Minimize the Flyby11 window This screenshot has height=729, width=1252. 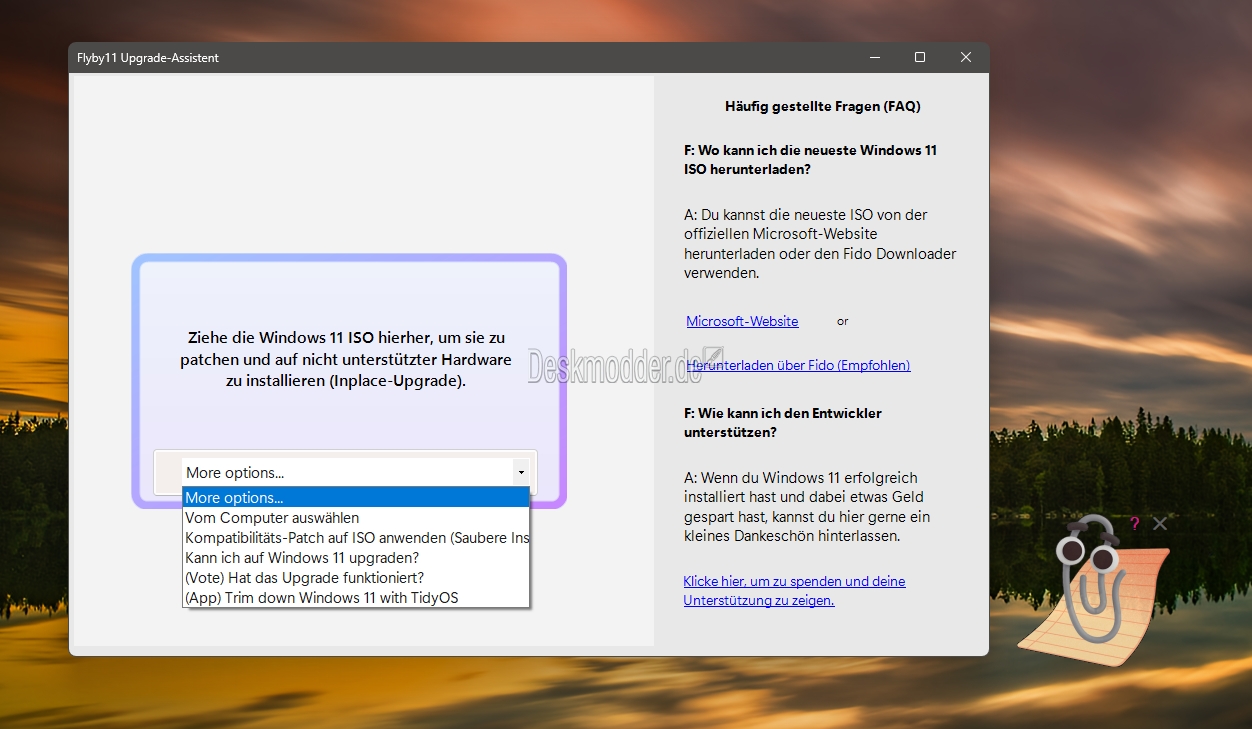(874, 58)
